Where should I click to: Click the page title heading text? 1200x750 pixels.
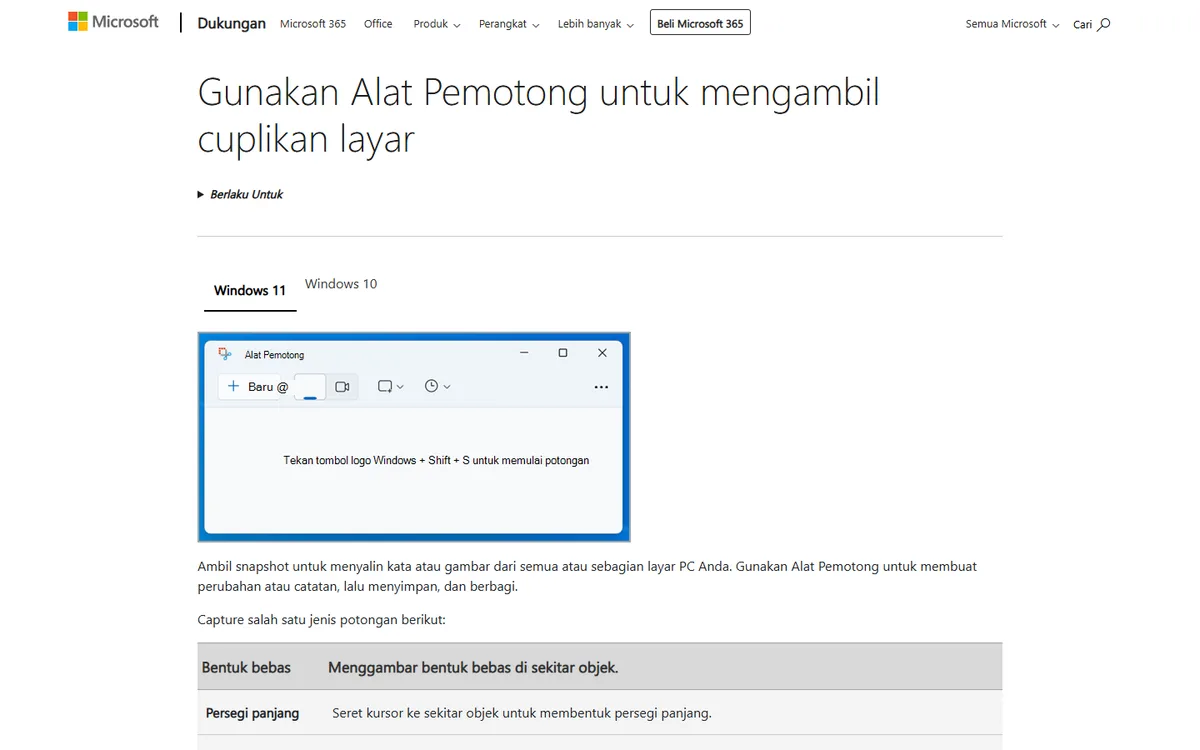[x=539, y=115]
